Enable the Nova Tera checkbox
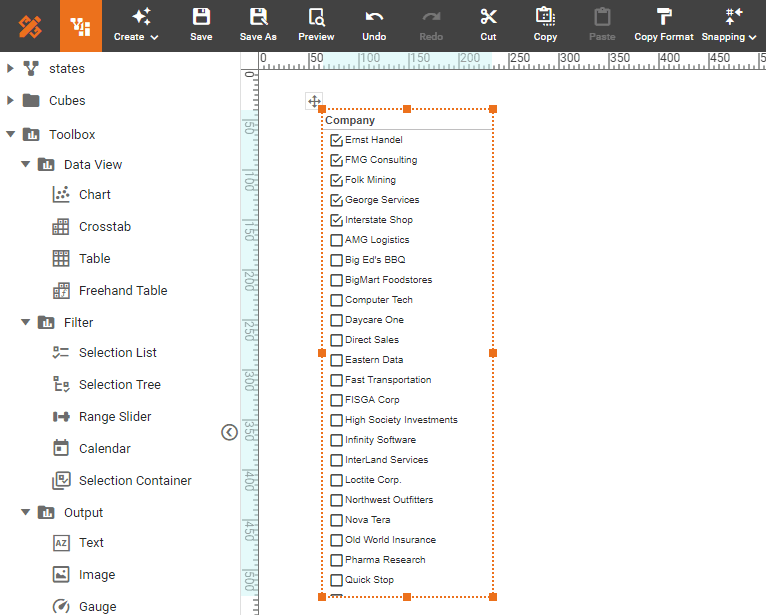 [336, 520]
